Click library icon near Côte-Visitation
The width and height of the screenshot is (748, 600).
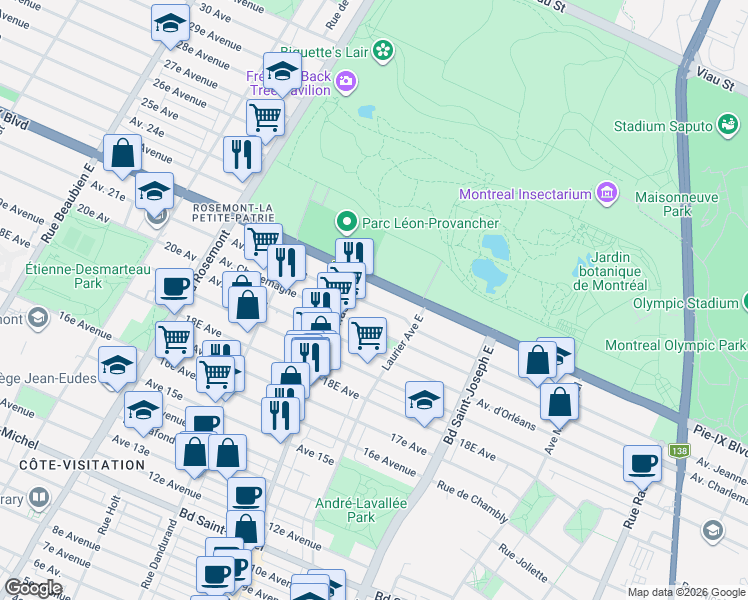(39, 498)
